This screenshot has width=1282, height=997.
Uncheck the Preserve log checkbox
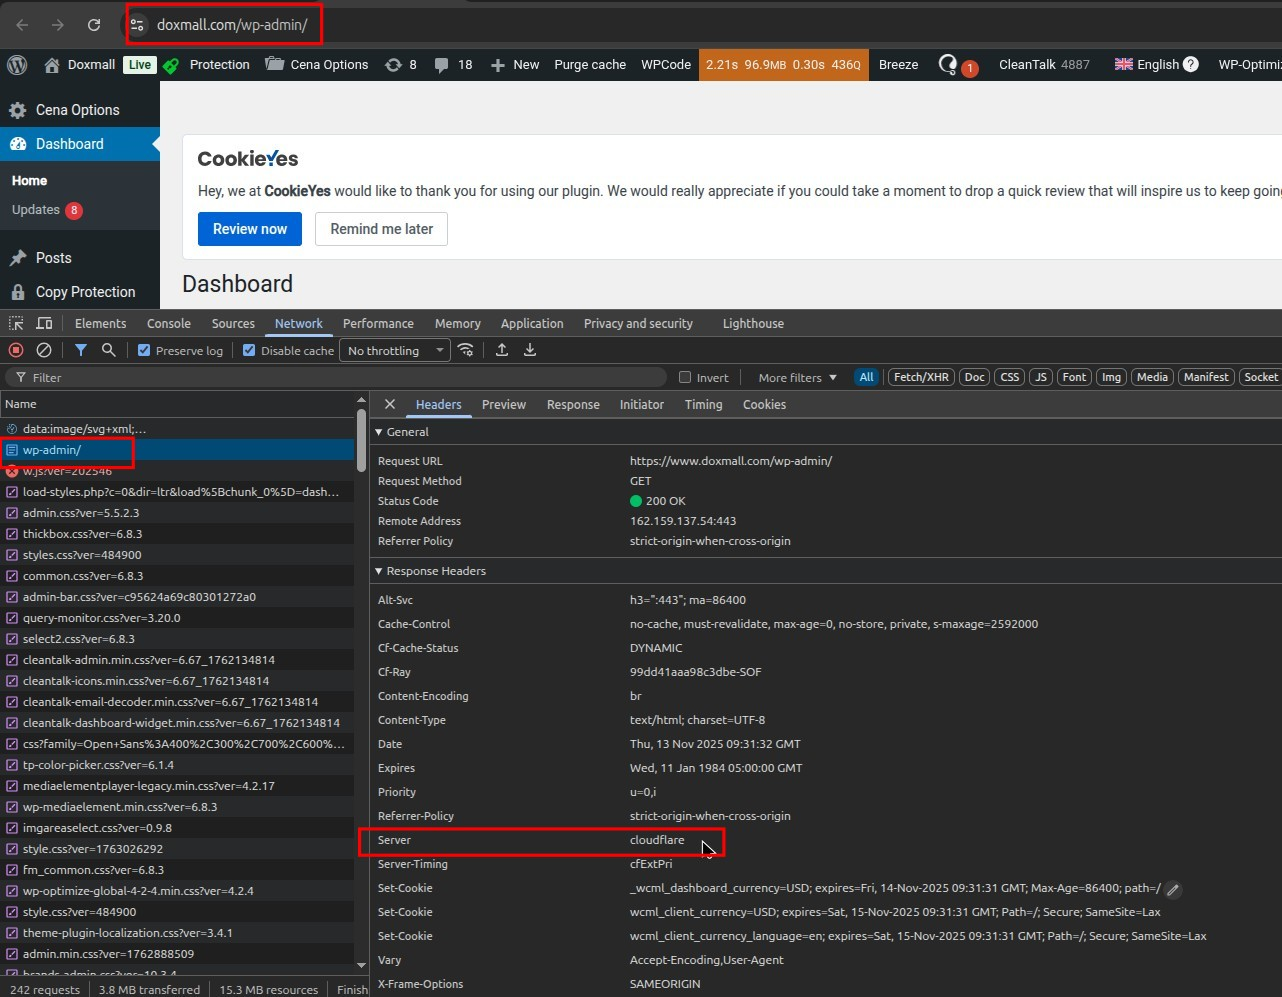click(144, 351)
